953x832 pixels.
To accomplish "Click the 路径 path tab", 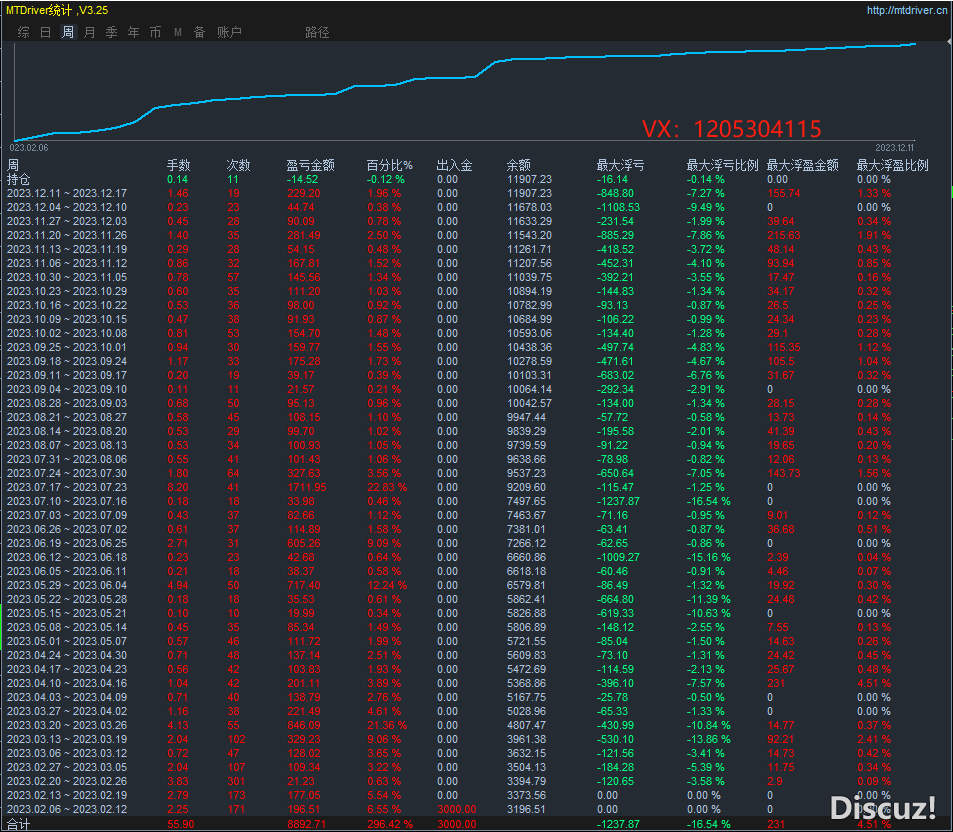I will [317, 32].
